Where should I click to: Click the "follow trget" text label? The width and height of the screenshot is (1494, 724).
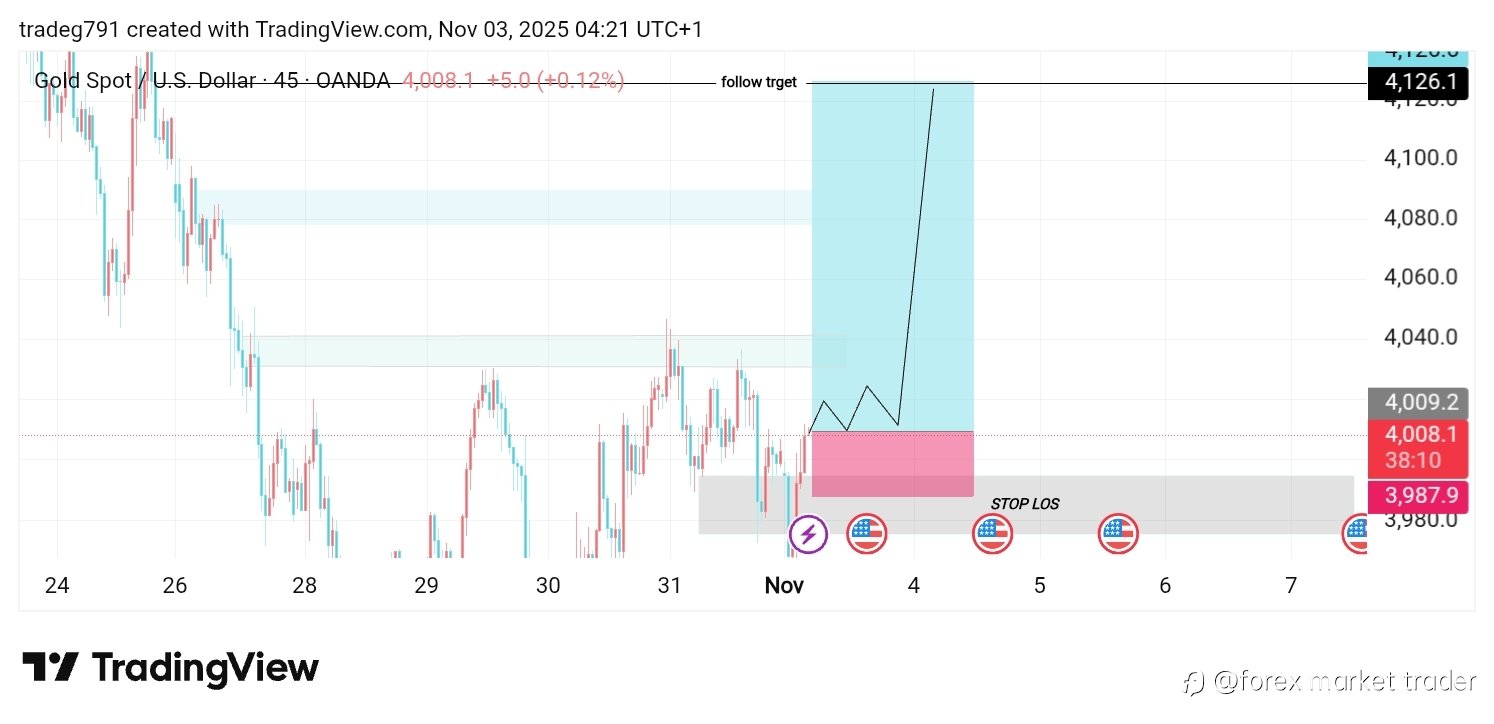(x=759, y=83)
